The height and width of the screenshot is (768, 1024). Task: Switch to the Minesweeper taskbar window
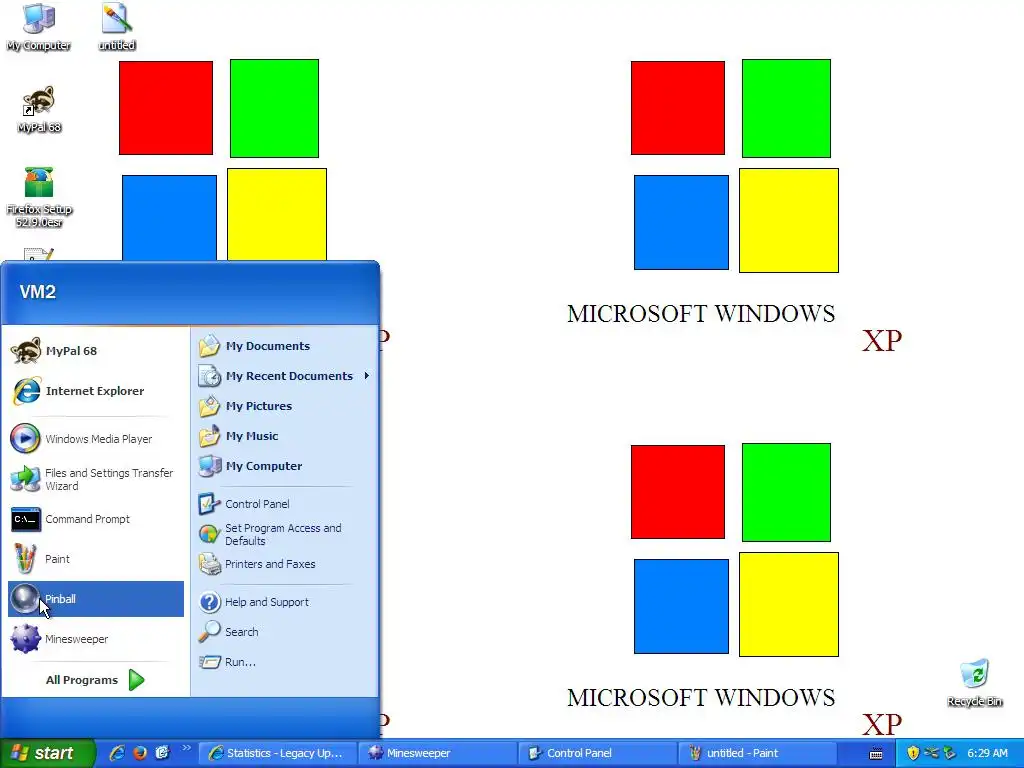pos(438,753)
